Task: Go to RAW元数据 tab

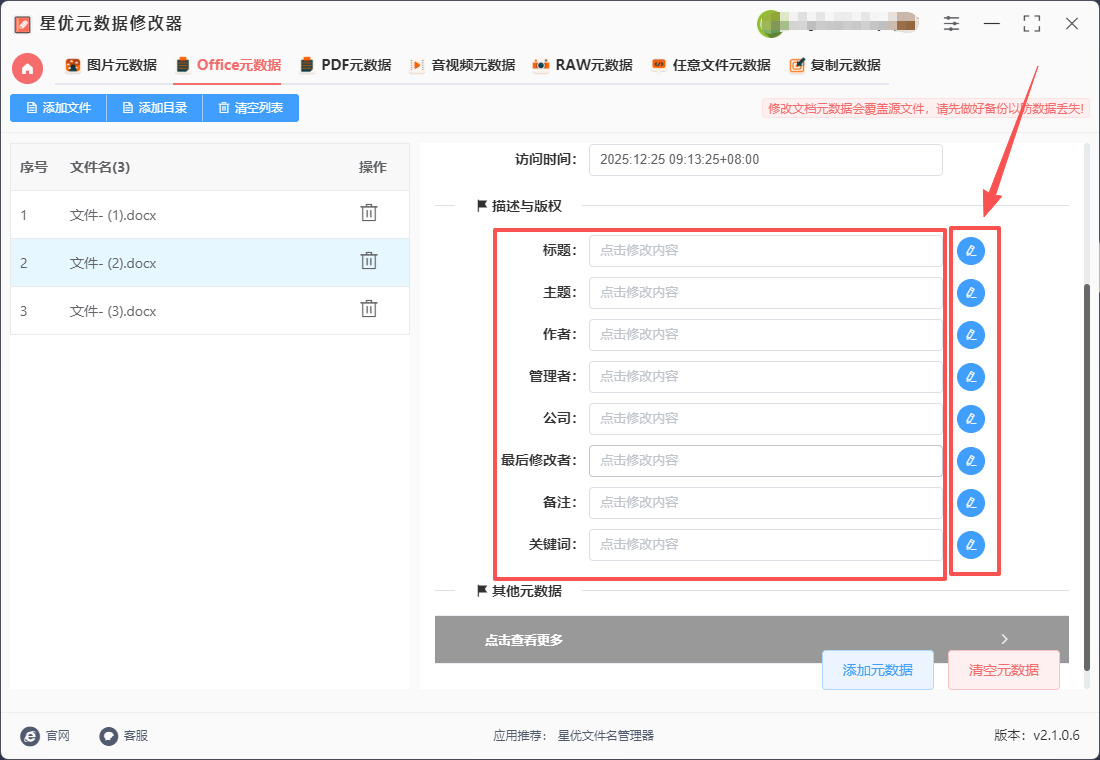Action: click(x=582, y=65)
